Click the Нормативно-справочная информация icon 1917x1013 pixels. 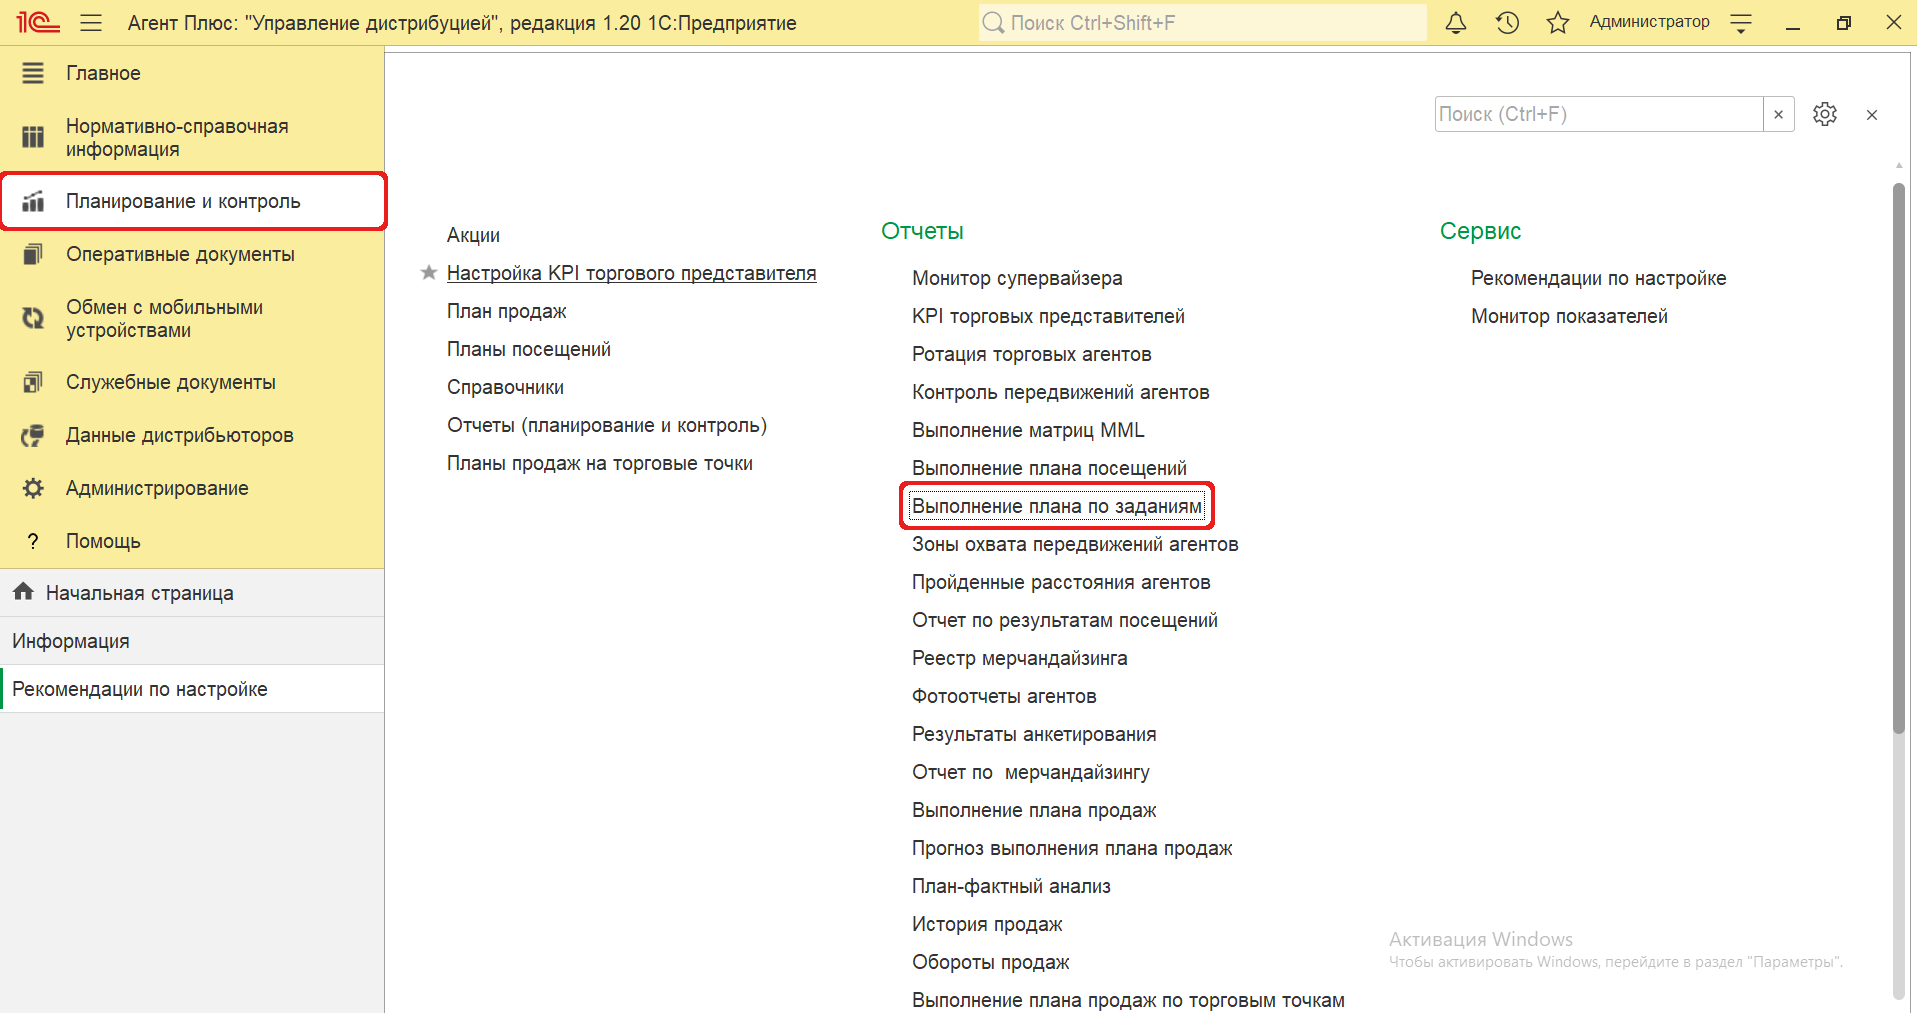click(33, 137)
